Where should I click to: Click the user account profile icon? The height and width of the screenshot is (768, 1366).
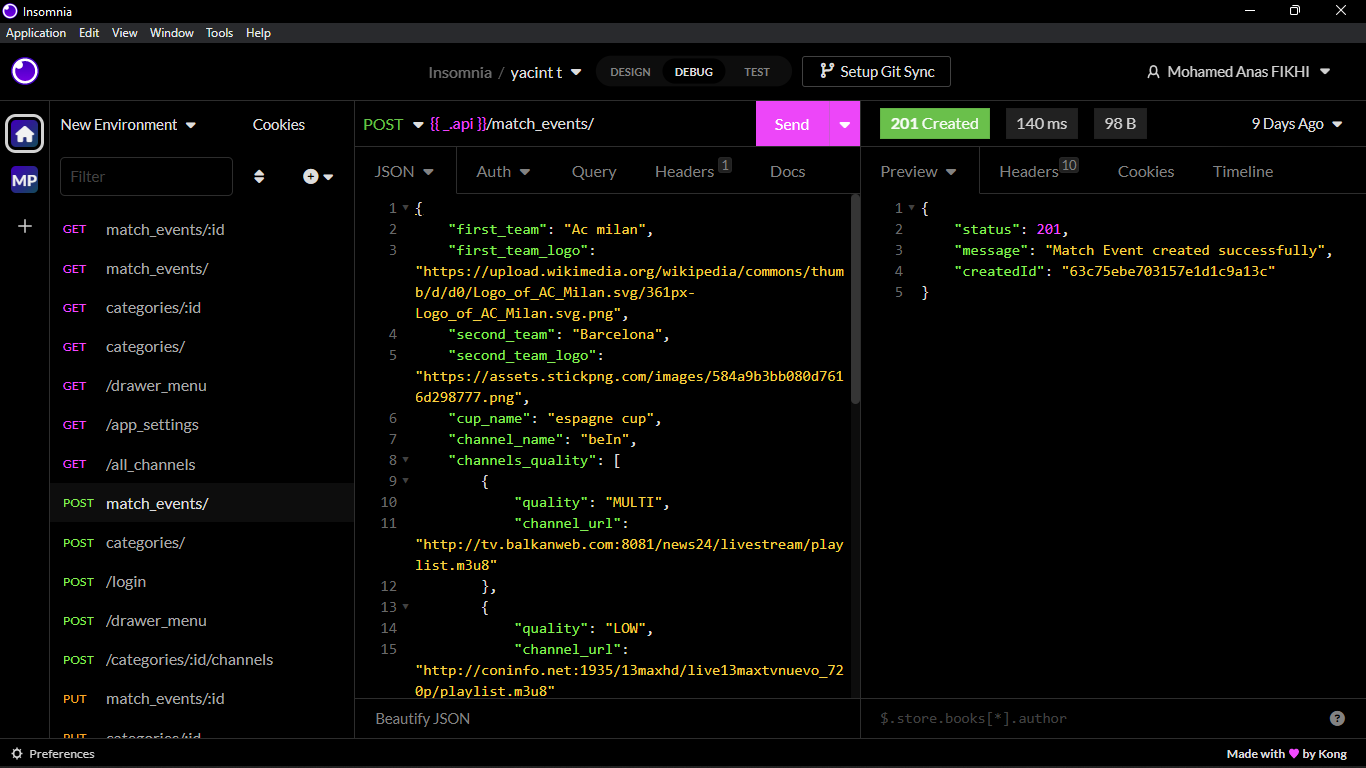(x=1153, y=72)
